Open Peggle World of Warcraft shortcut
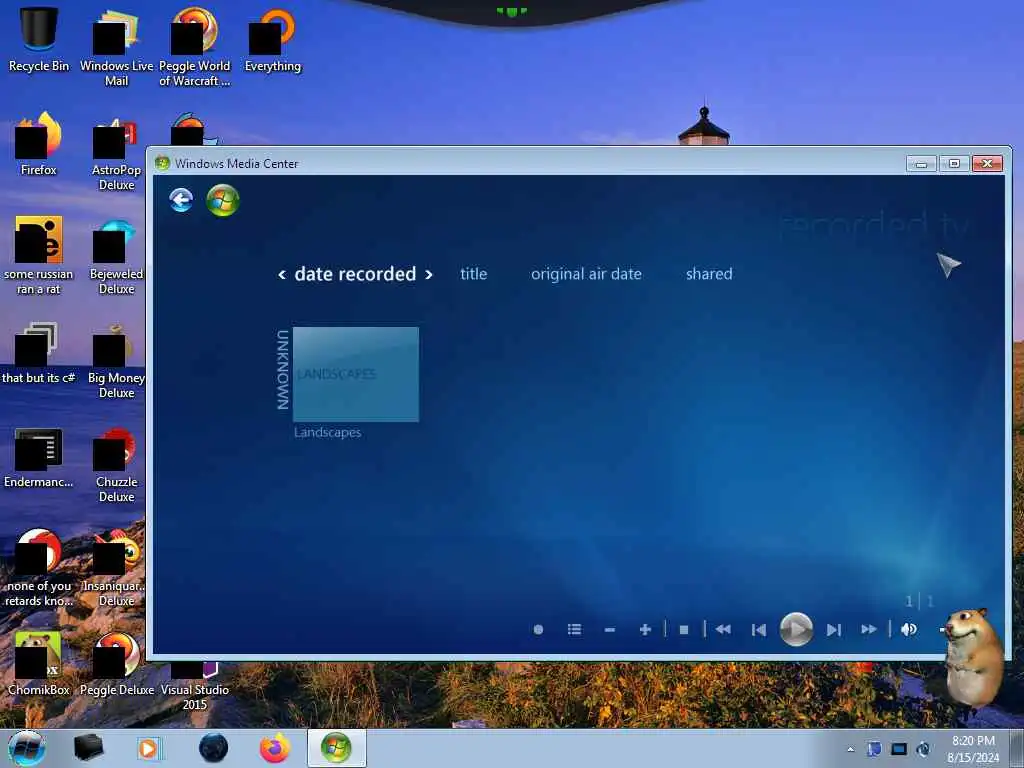The width and height of the screenshot is (1024, 768). click(195, 46)
